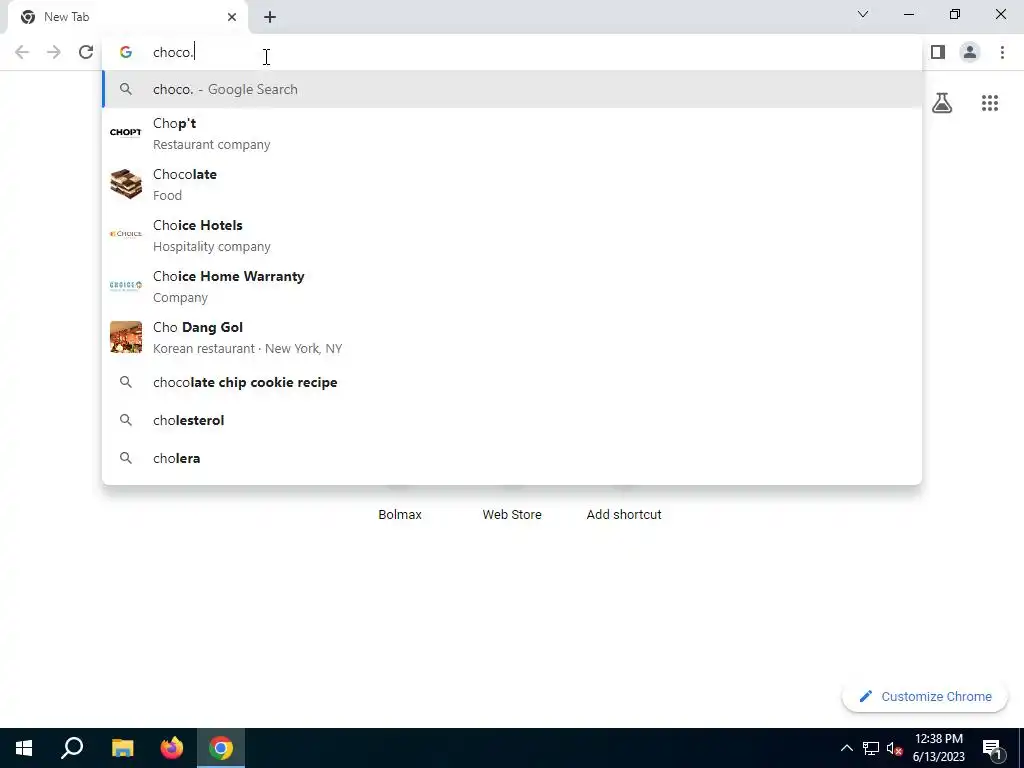Screen dimensions: 1024x768
Task: Reload the current page
Action: 86,52
